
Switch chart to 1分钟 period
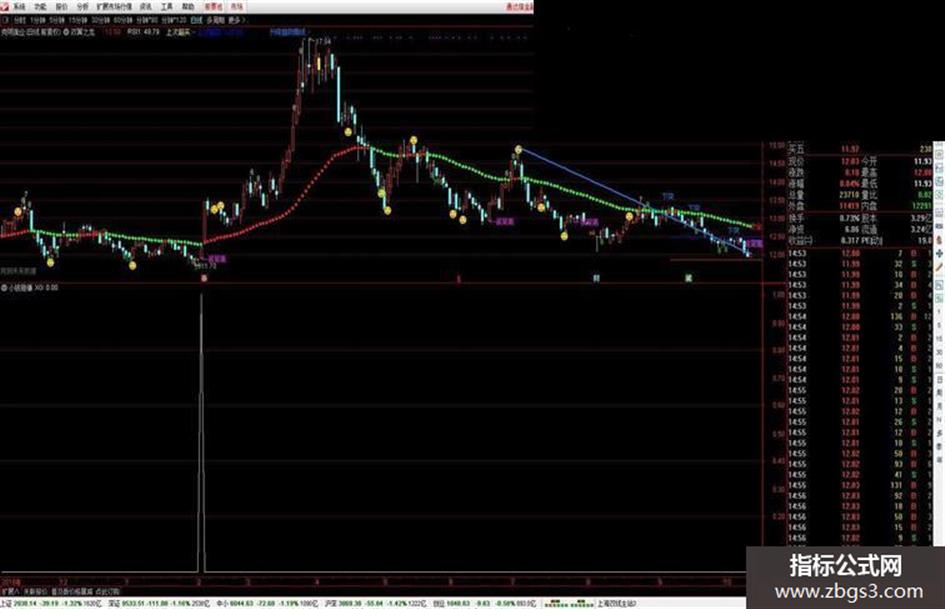(x=37, y=20)
